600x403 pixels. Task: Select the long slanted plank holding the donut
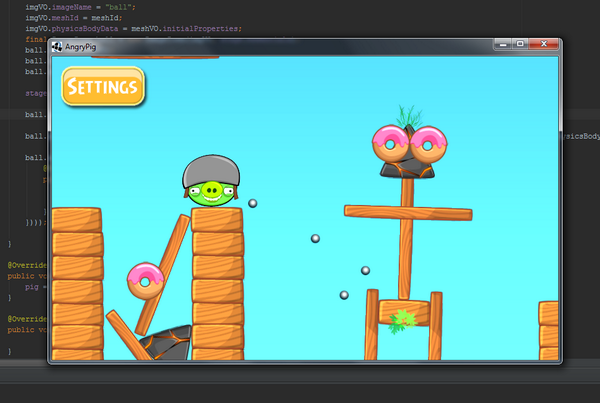[163, 275]
